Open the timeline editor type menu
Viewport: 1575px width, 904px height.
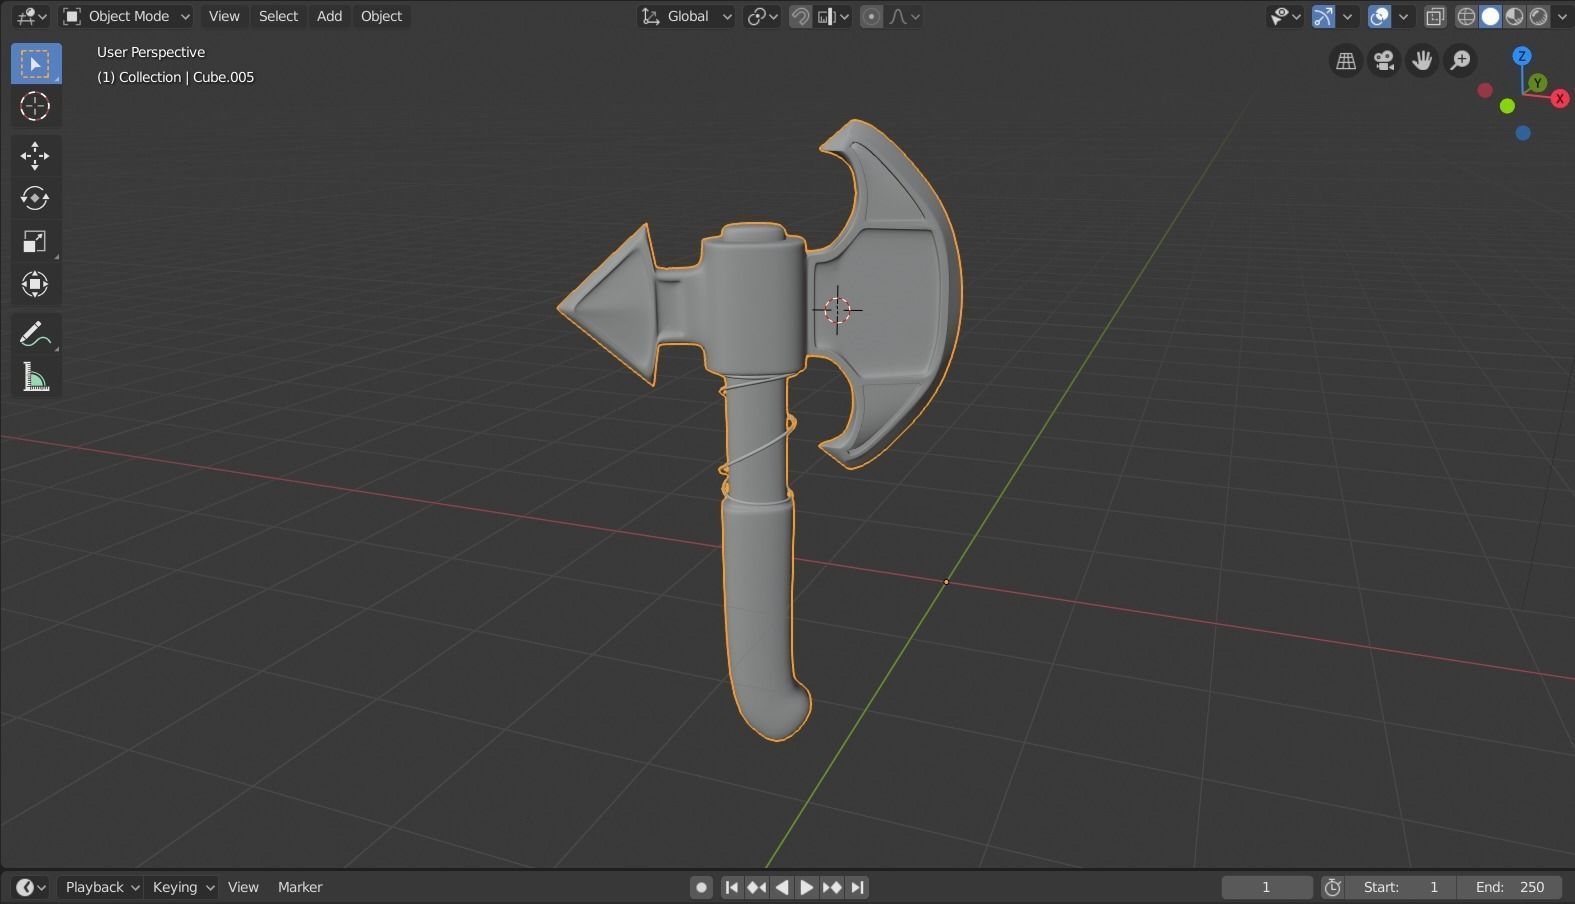31,887
